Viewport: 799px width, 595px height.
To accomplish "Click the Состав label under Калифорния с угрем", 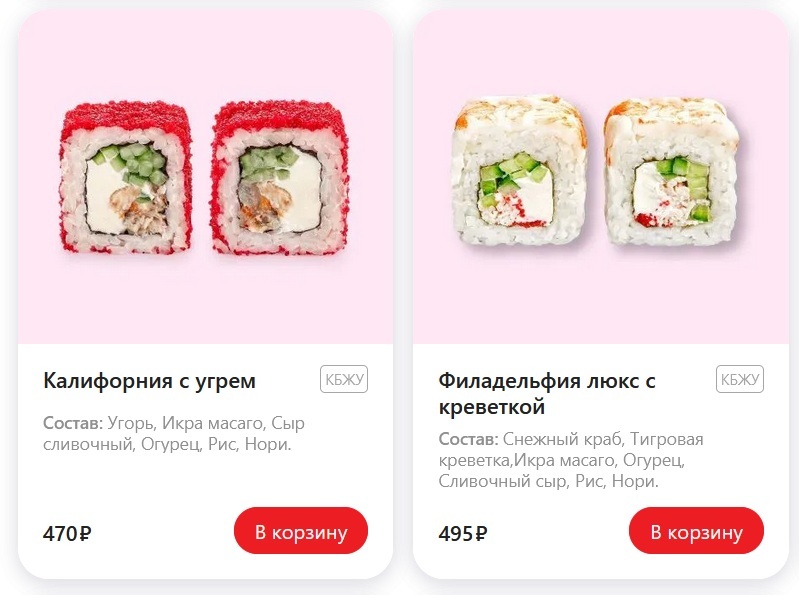I will (73, 423).
